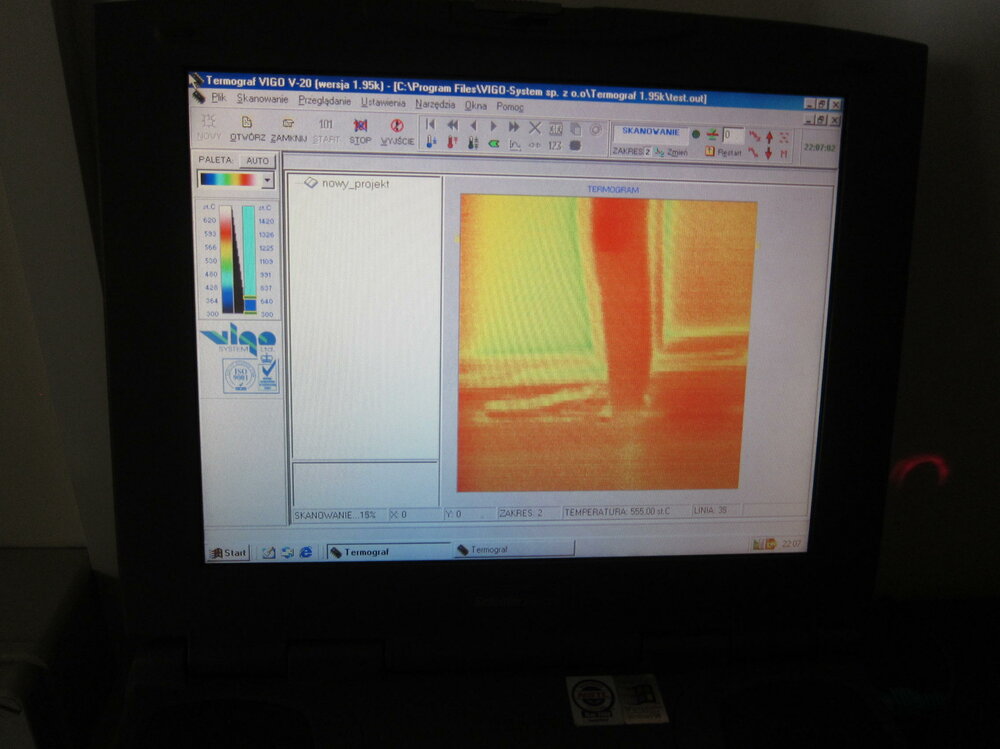Click the Zmień range button
Screen dimensions: 1000x749
671,152
